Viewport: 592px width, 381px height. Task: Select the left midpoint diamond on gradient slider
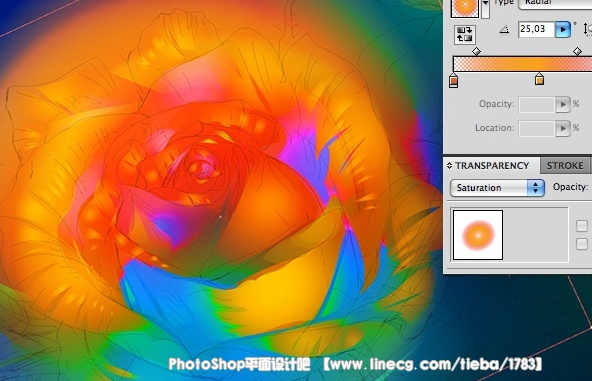pos(476,51)
